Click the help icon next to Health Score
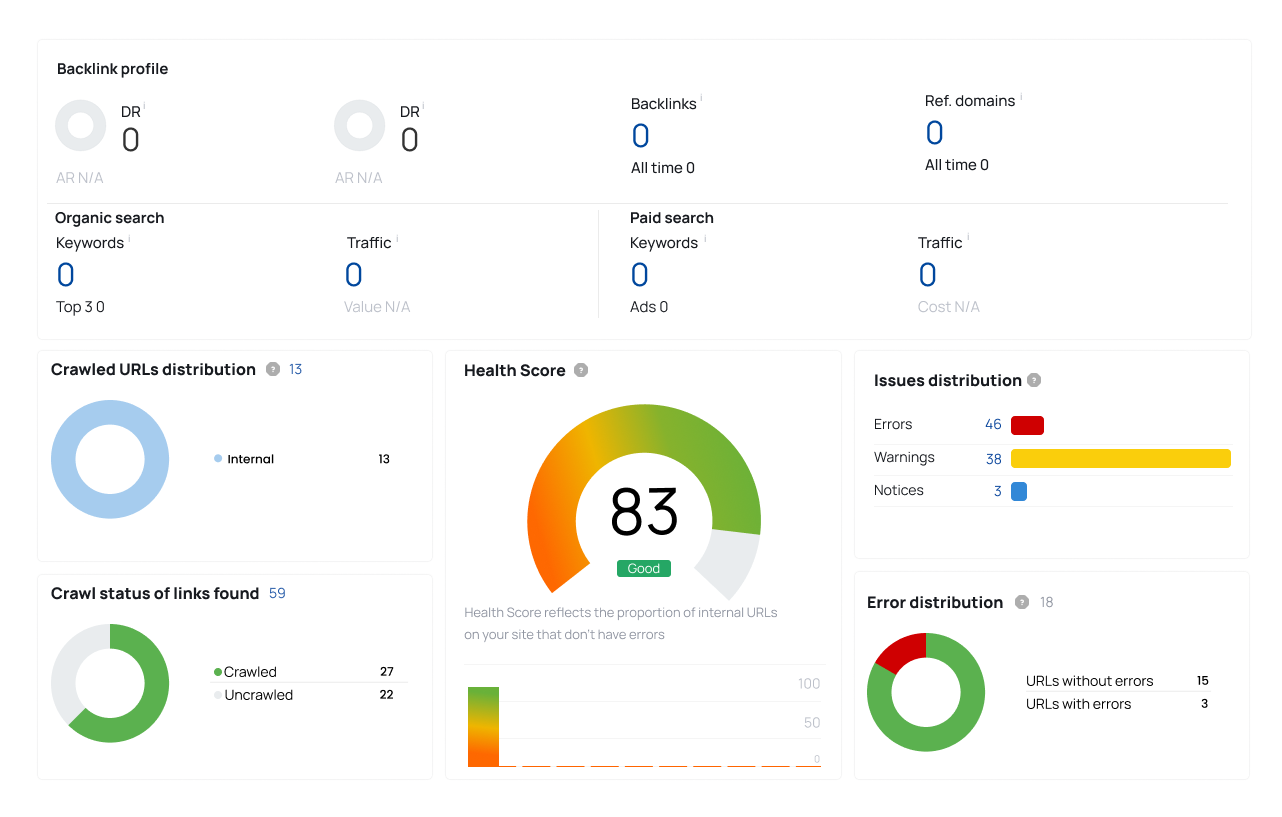Image resolution: width=1282 pixels, height=817 pixels. (581, 370)
